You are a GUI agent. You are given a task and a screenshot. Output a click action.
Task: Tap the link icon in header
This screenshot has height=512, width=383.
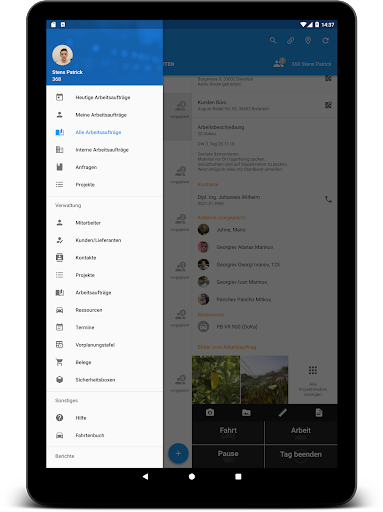pos(290,41)
